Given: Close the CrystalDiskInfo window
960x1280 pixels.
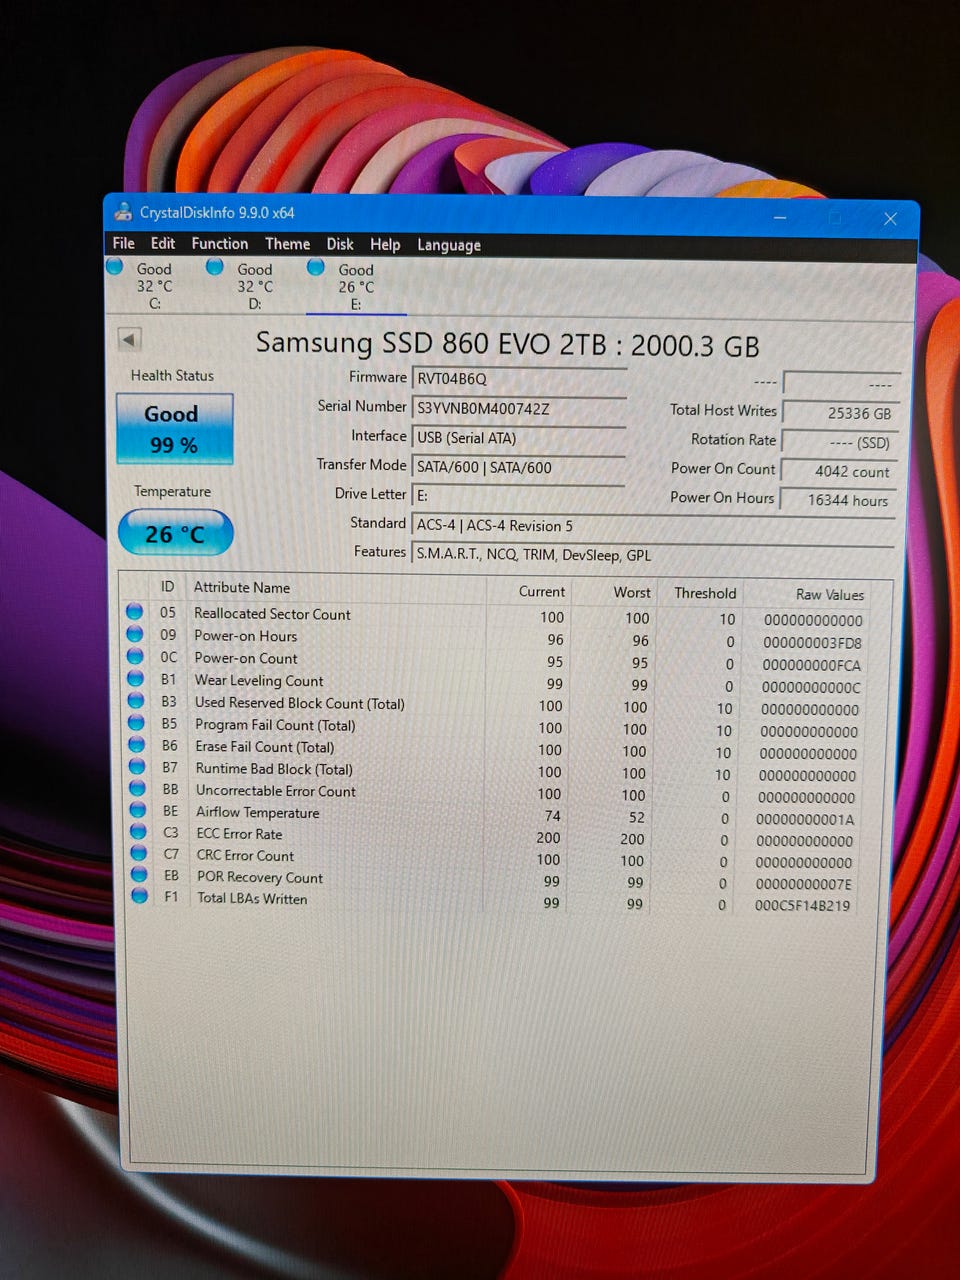Looking at the screenshot, I should pos(890,218).
